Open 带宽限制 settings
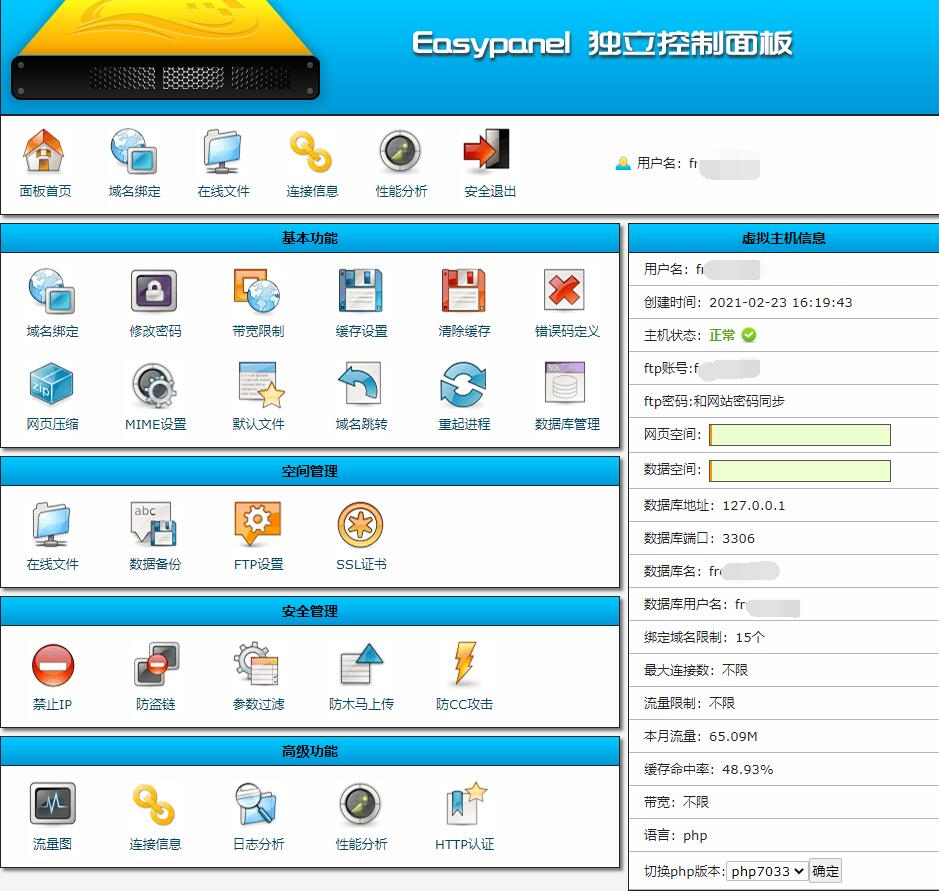Screen dimensions: 939x891 tap(258, 291)
